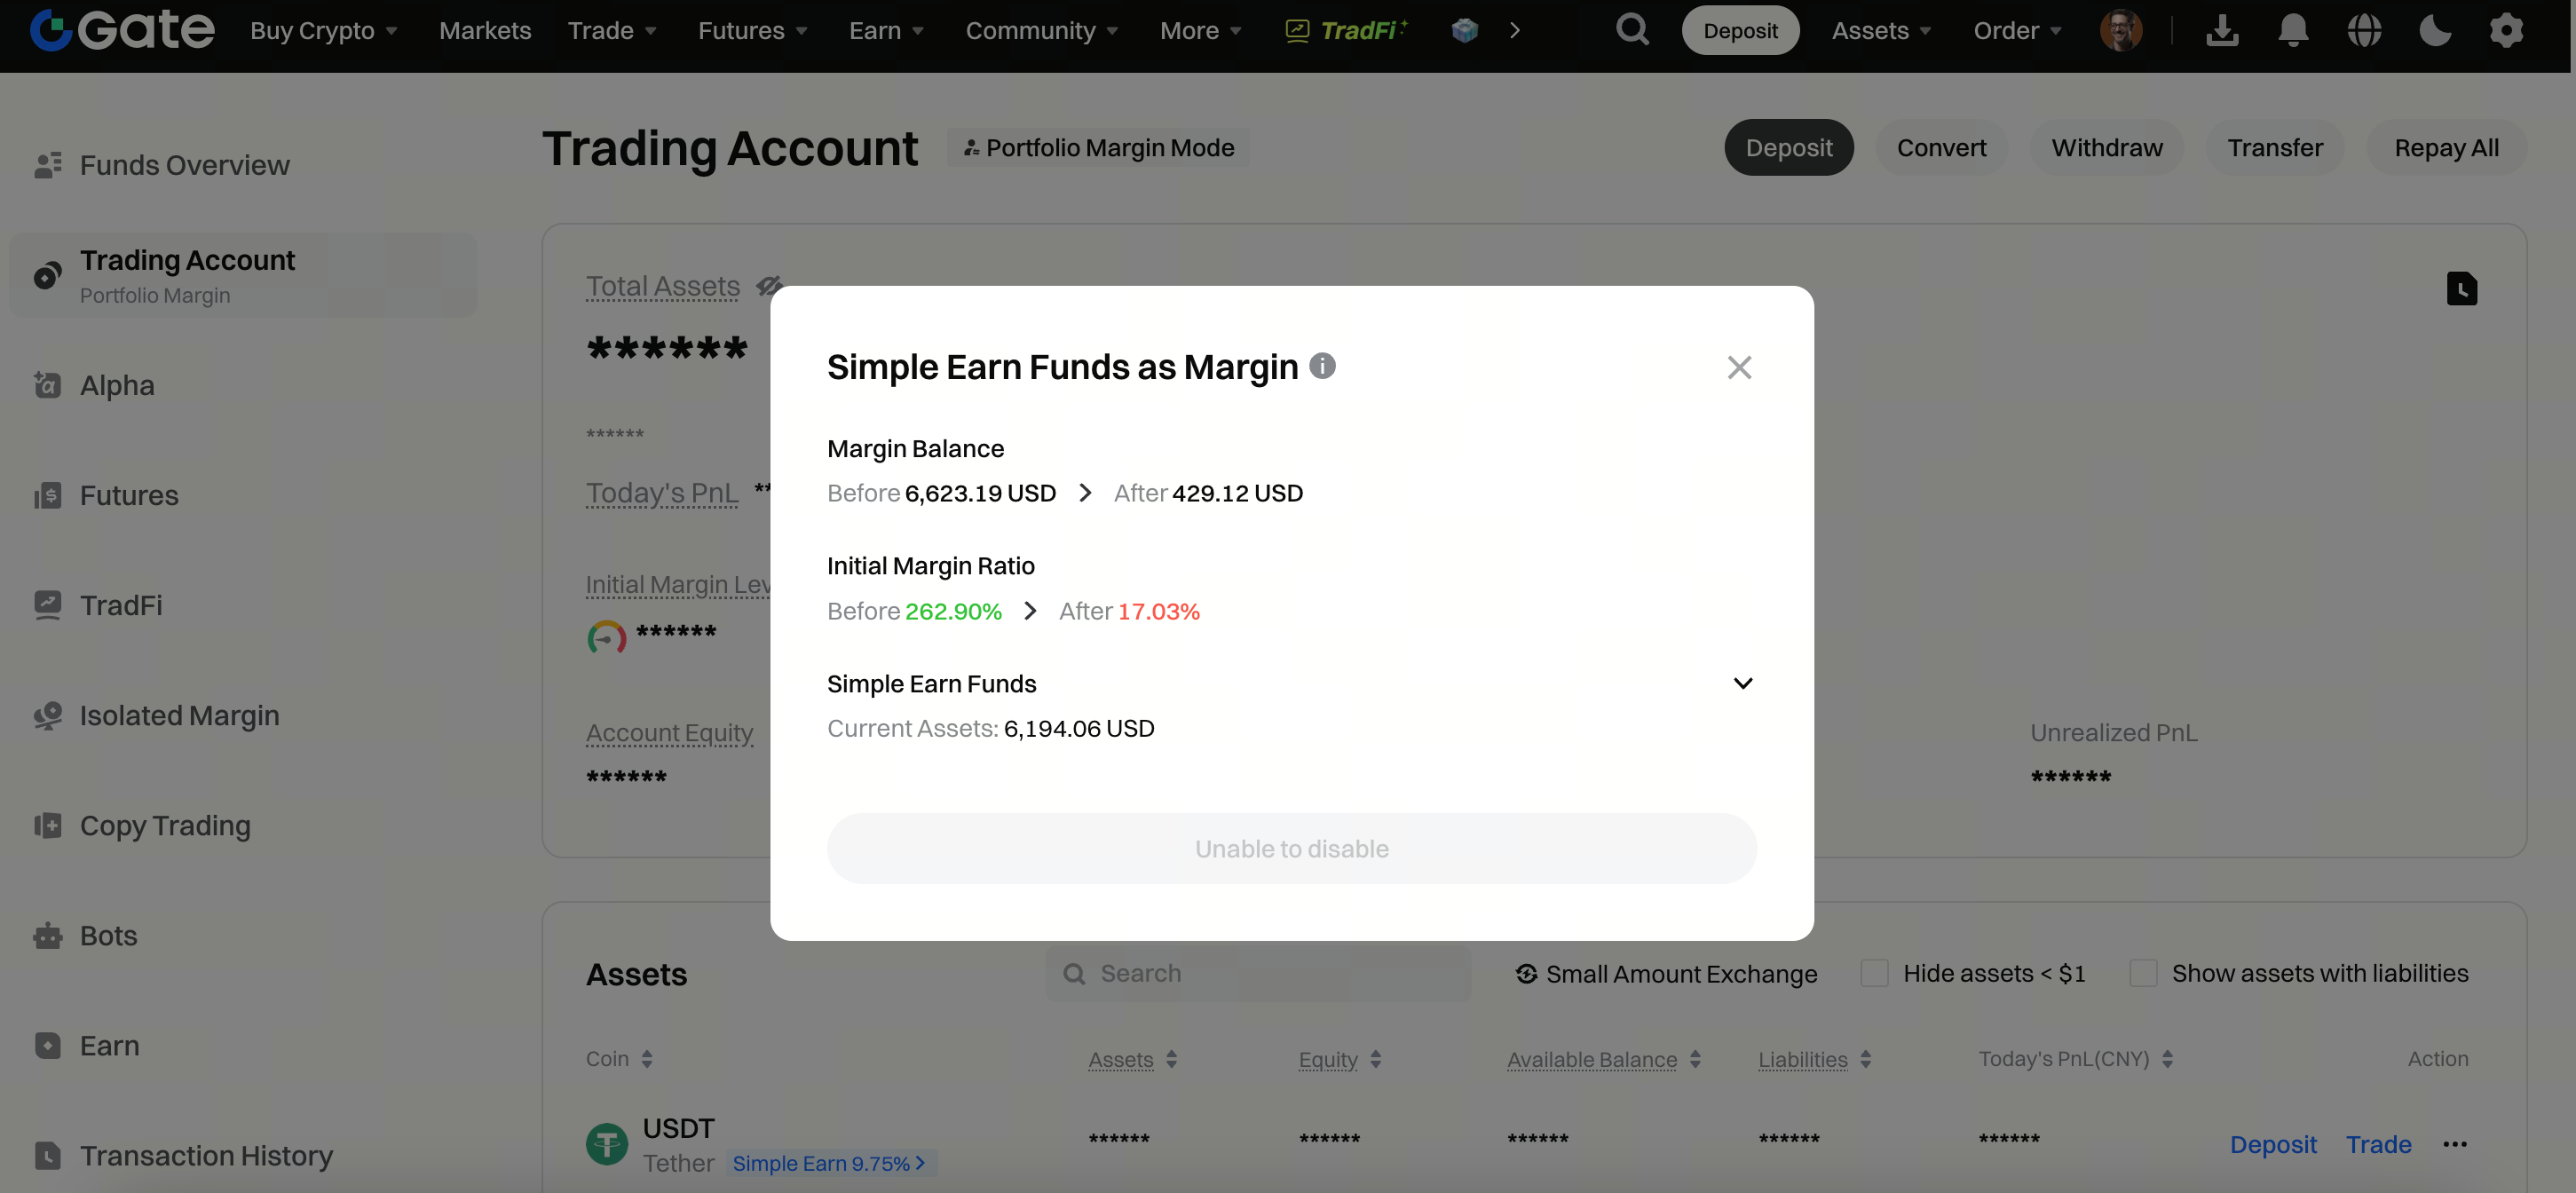Check the Hide assets < $1 checkbox
This screenshot has width=2576, height=1193.
1874,973
